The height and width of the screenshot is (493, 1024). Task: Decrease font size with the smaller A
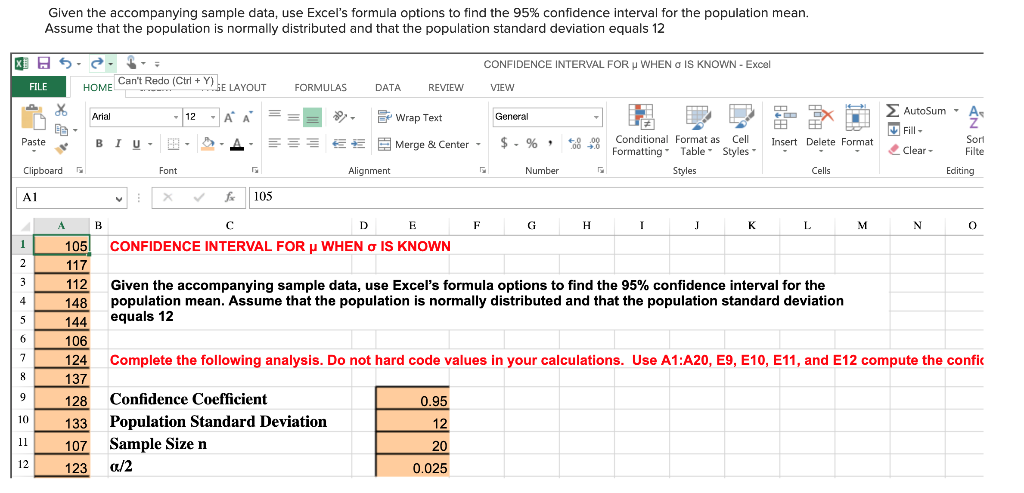tap(248, 118)
